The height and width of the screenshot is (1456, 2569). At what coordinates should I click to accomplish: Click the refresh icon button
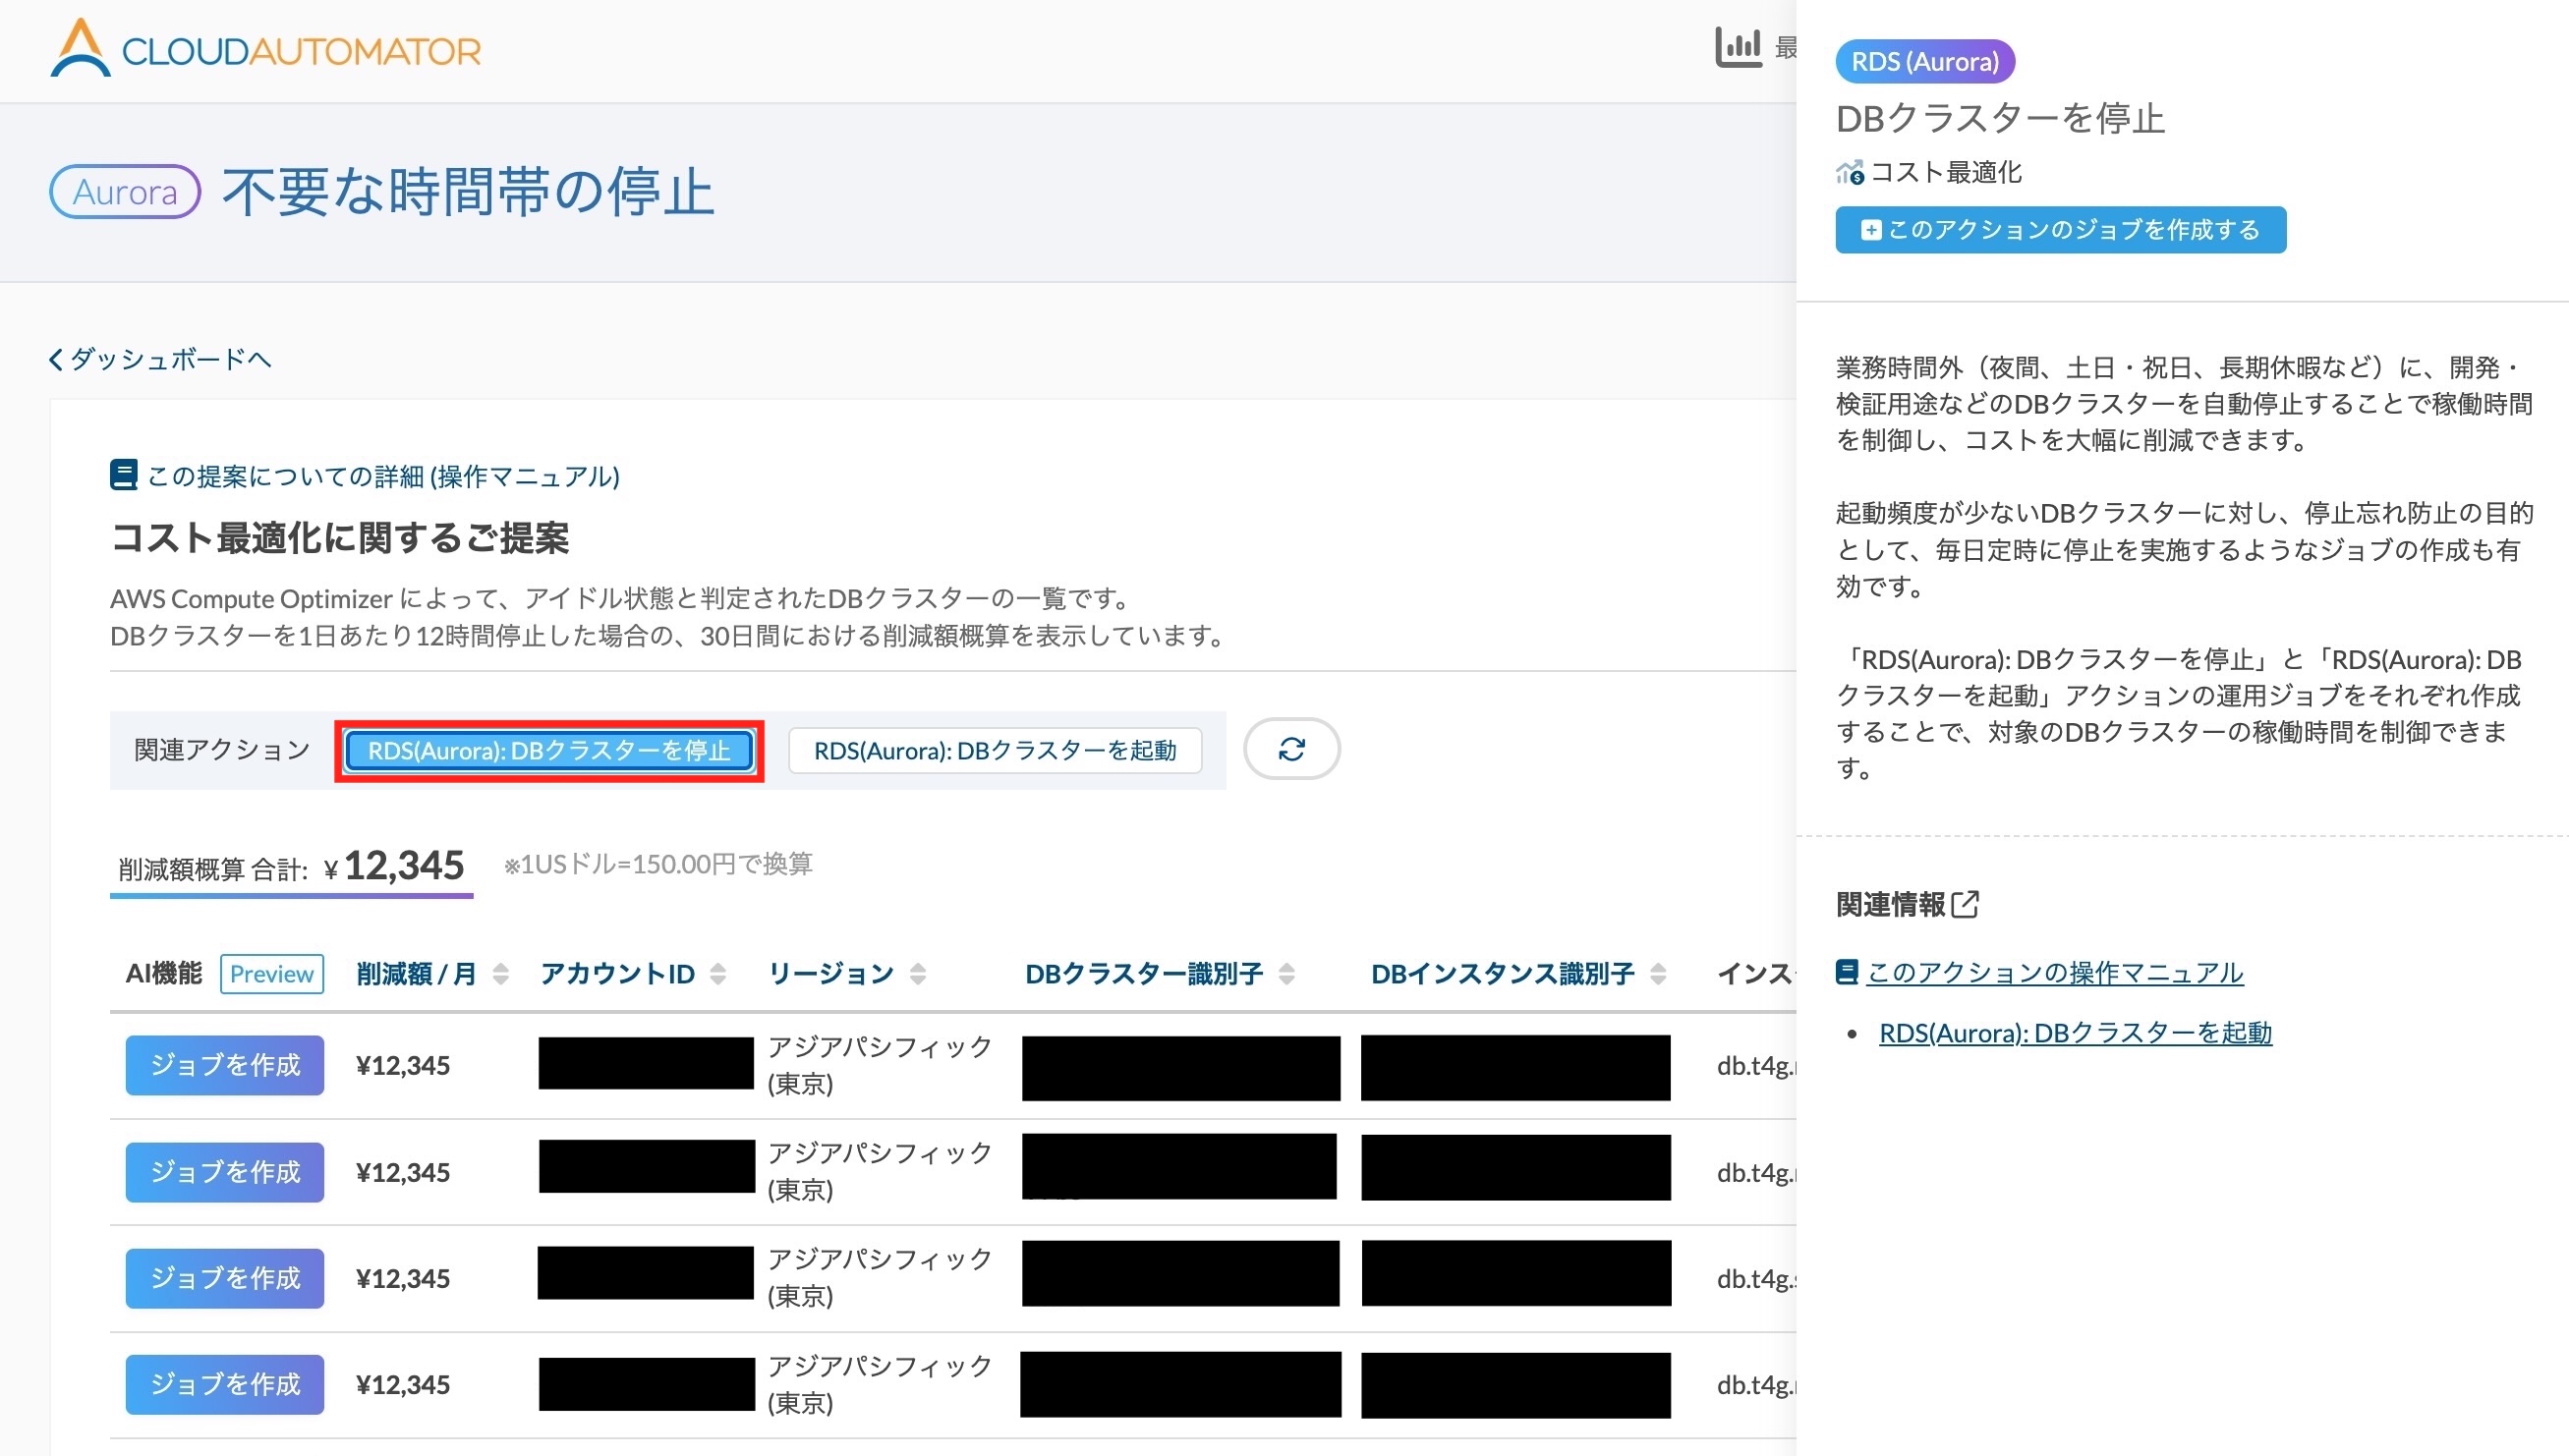point(1291,749)
